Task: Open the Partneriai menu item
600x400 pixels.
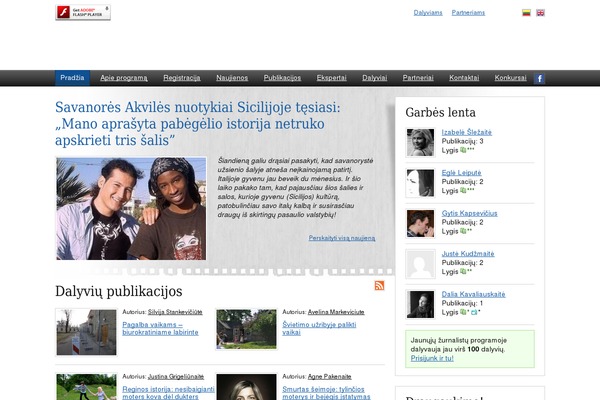Action: [418, 78]
